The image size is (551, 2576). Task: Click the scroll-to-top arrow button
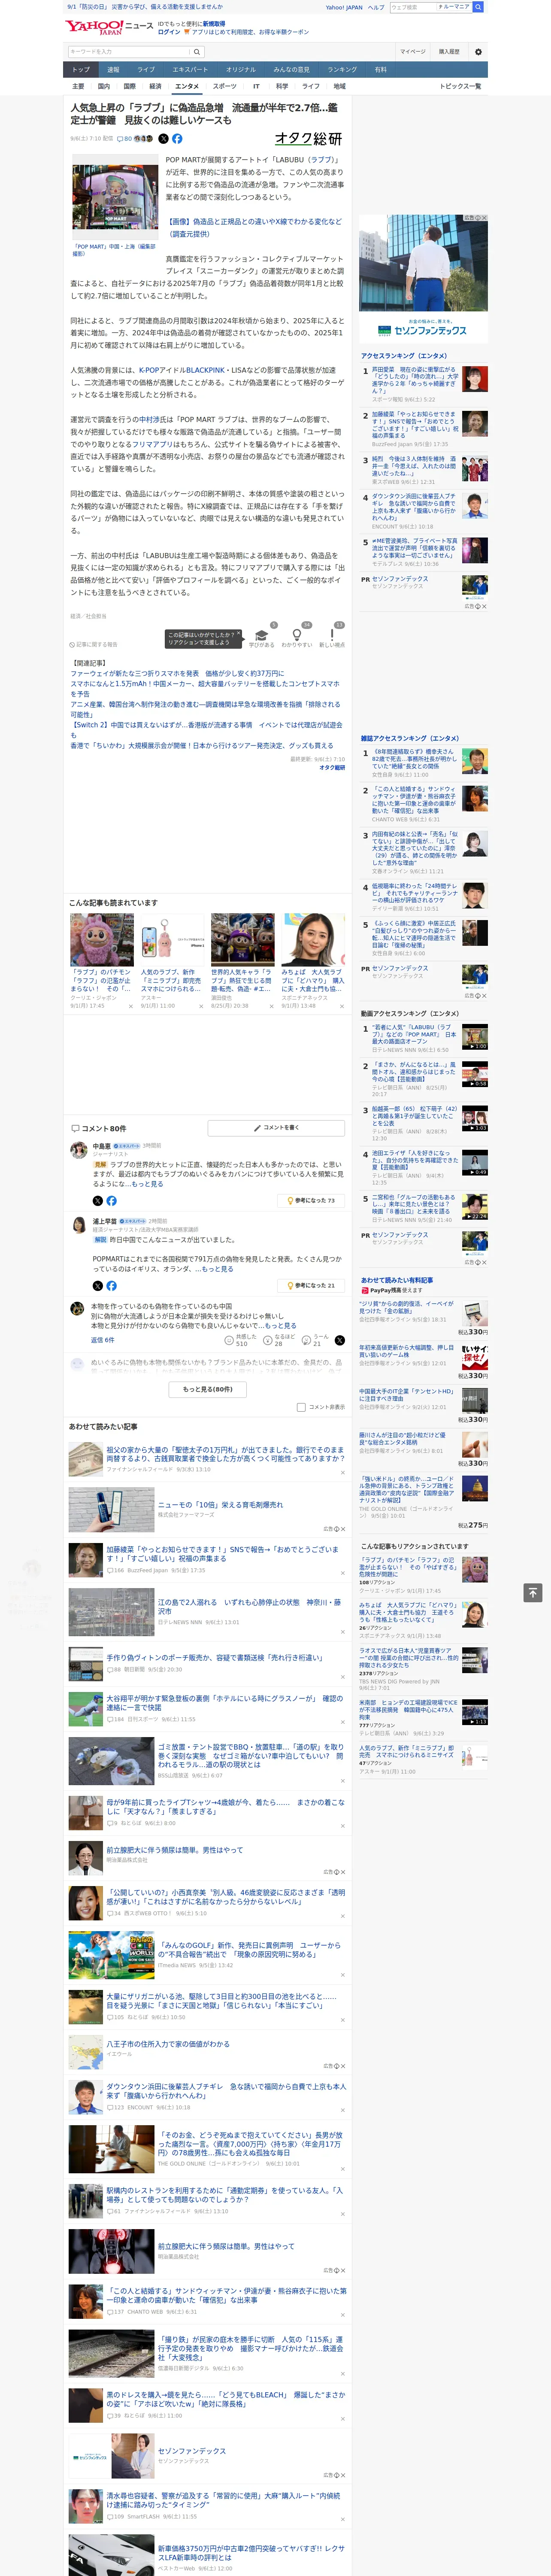(x=533, y=1592)
